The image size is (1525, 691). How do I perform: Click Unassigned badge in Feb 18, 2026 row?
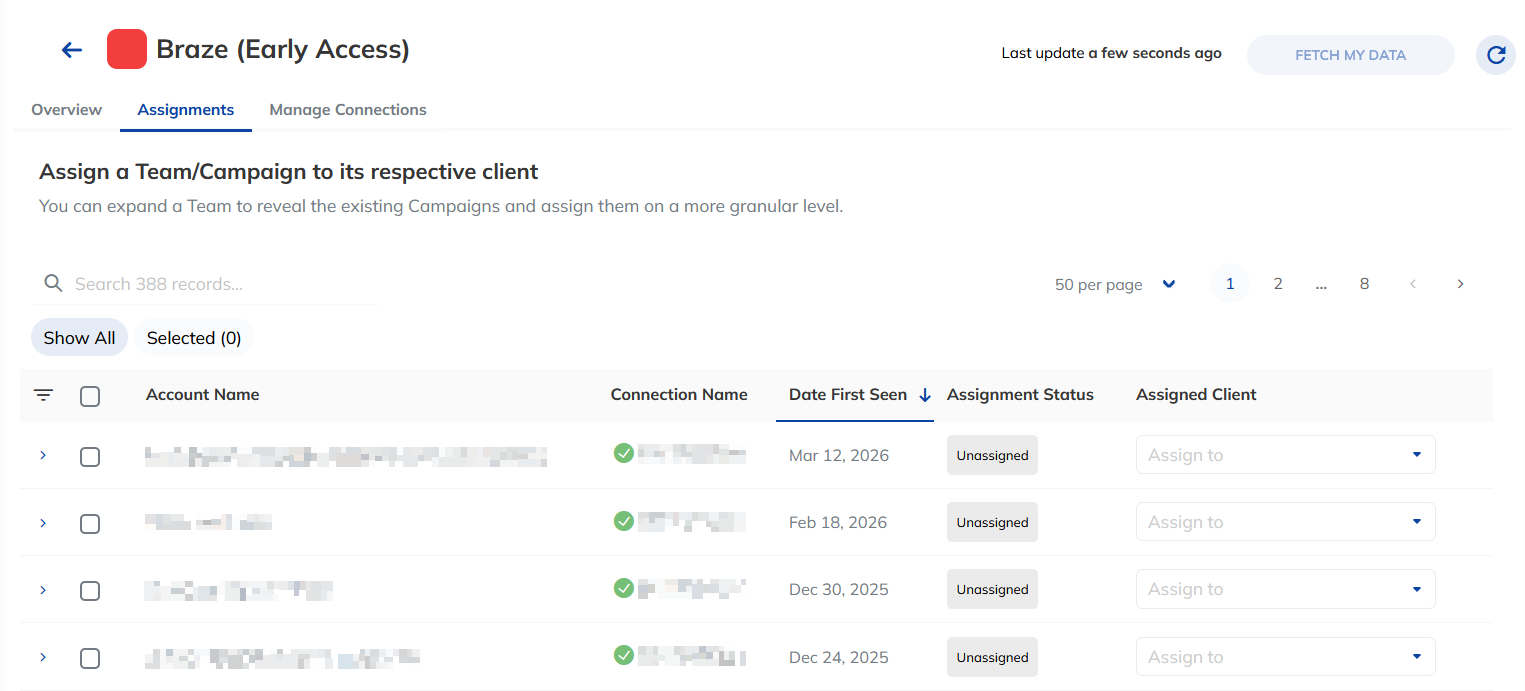click(x=992, y=522)
